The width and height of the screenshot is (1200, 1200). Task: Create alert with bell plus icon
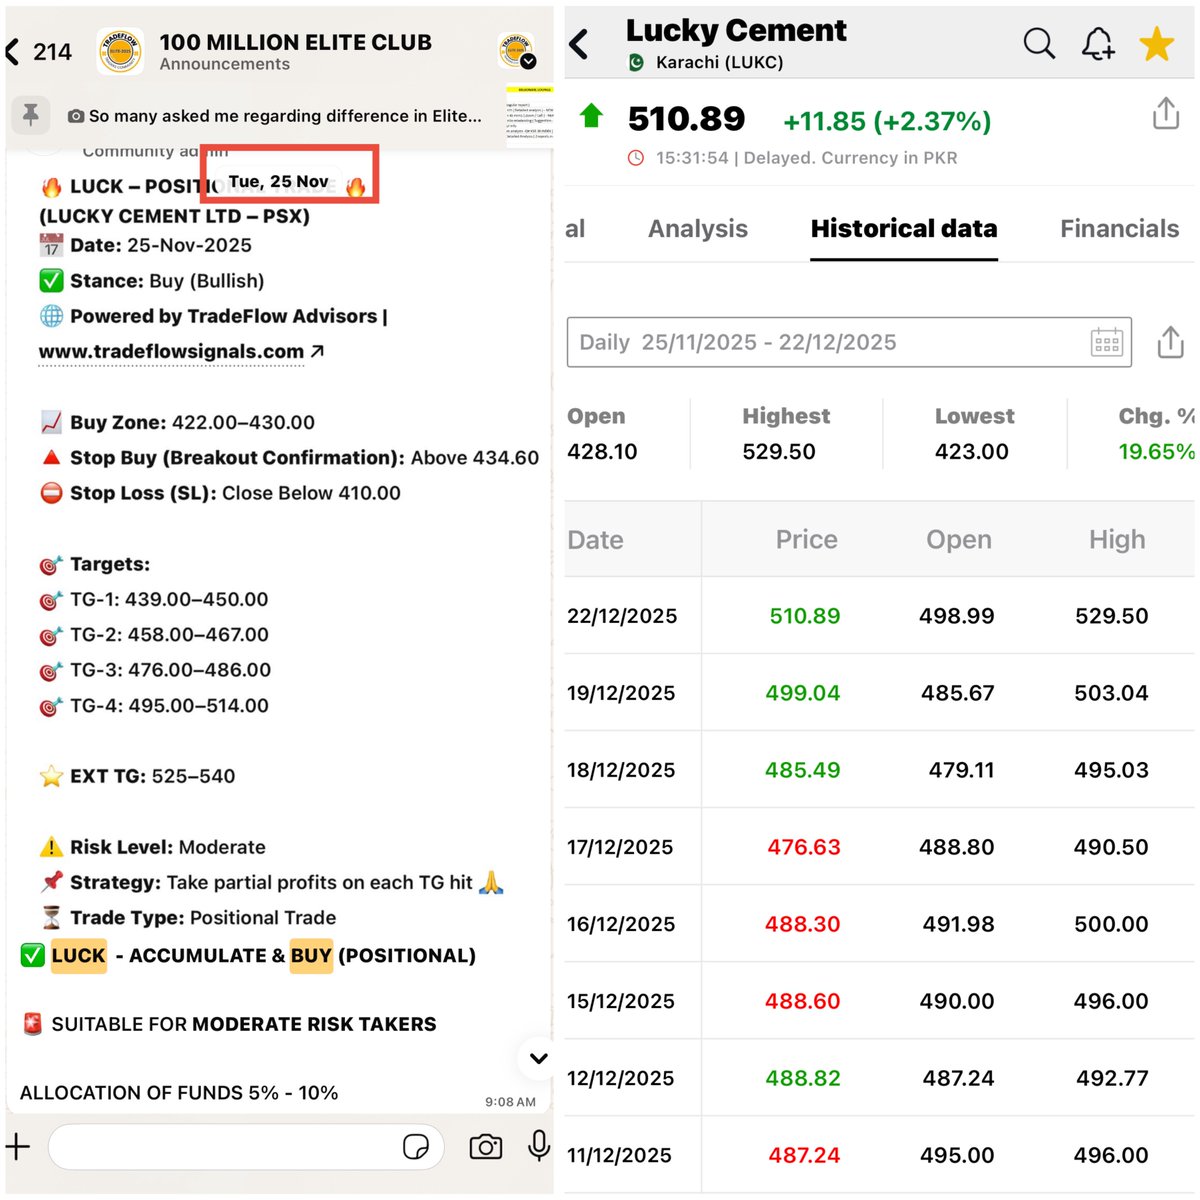coord(1098,43)
